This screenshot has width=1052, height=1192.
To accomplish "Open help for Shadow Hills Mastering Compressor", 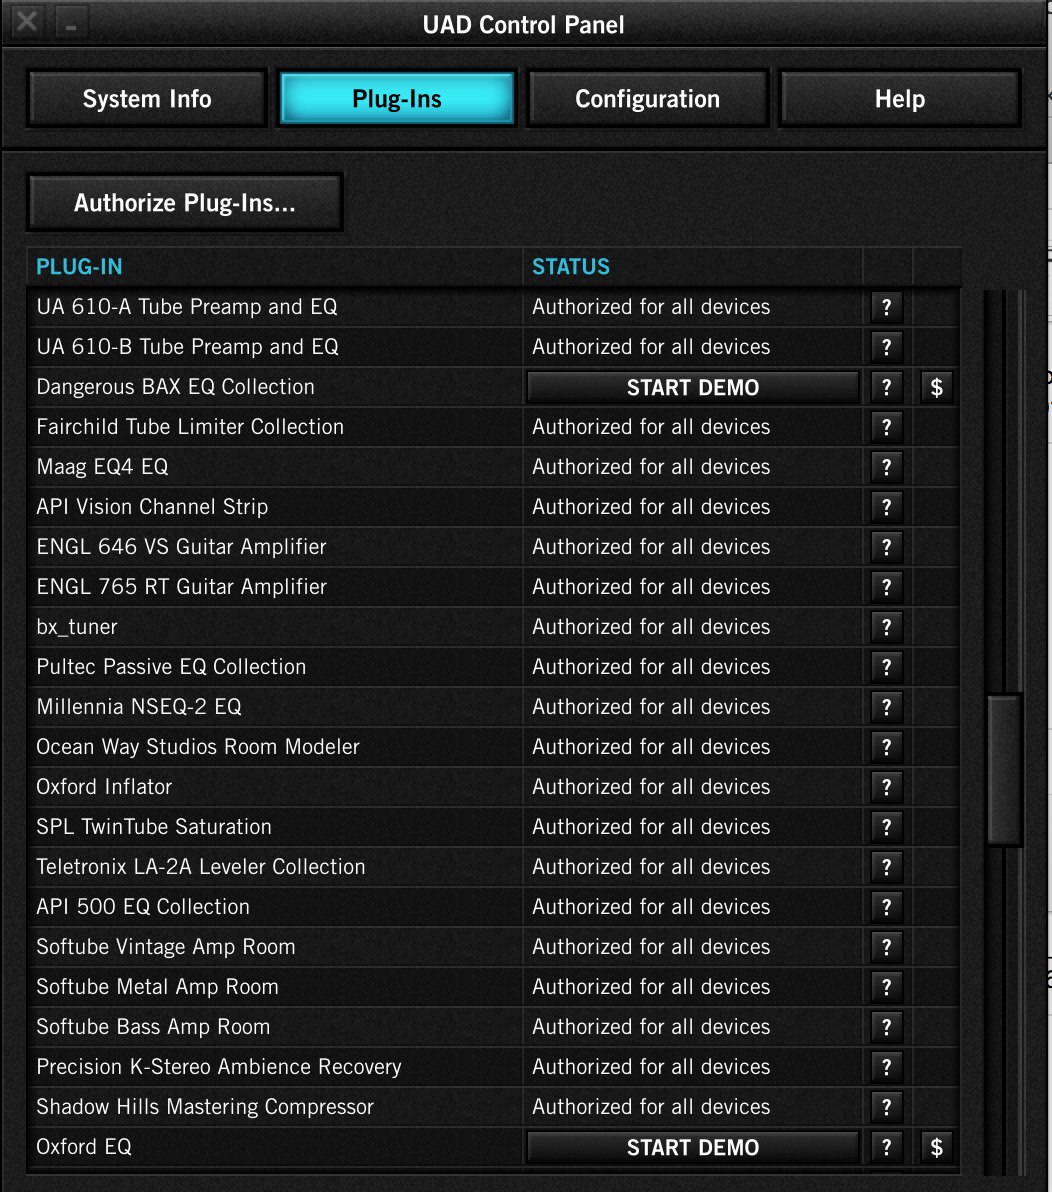I will (886, 1108).
